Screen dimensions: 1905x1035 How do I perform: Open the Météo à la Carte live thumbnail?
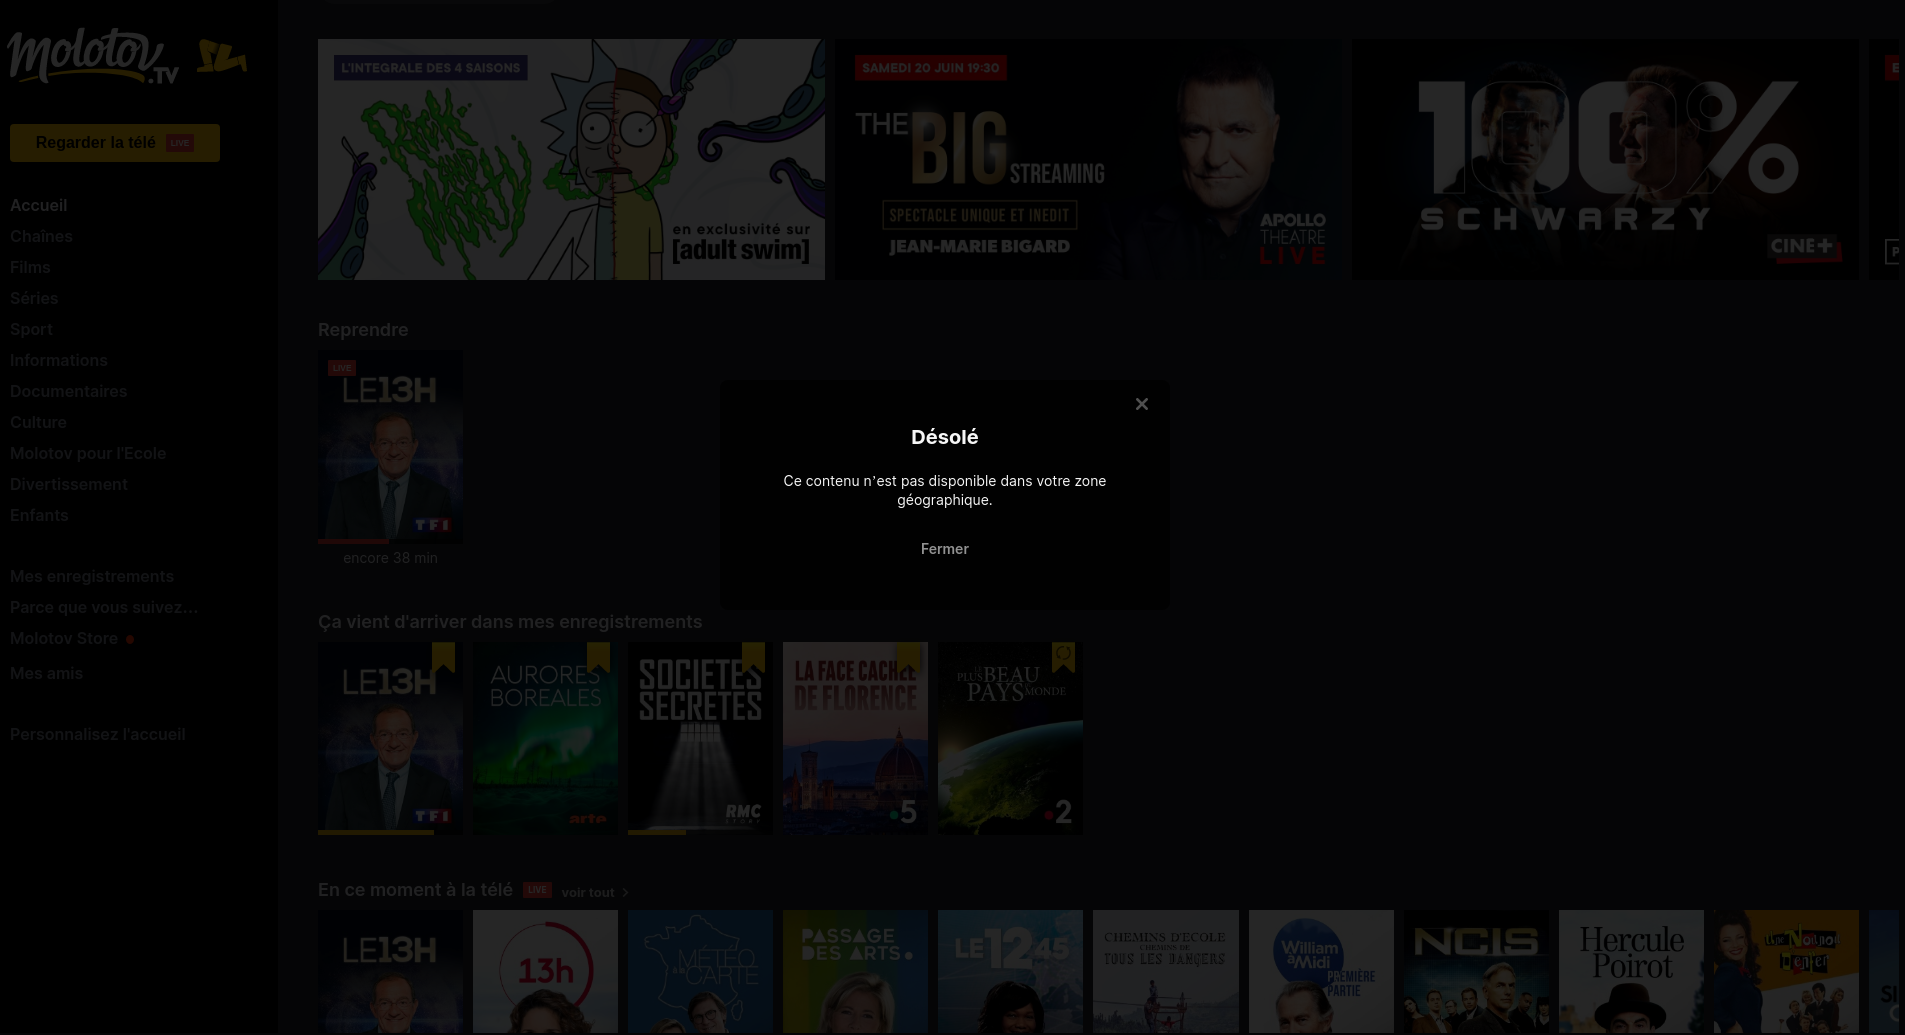(x=700, y=971)
